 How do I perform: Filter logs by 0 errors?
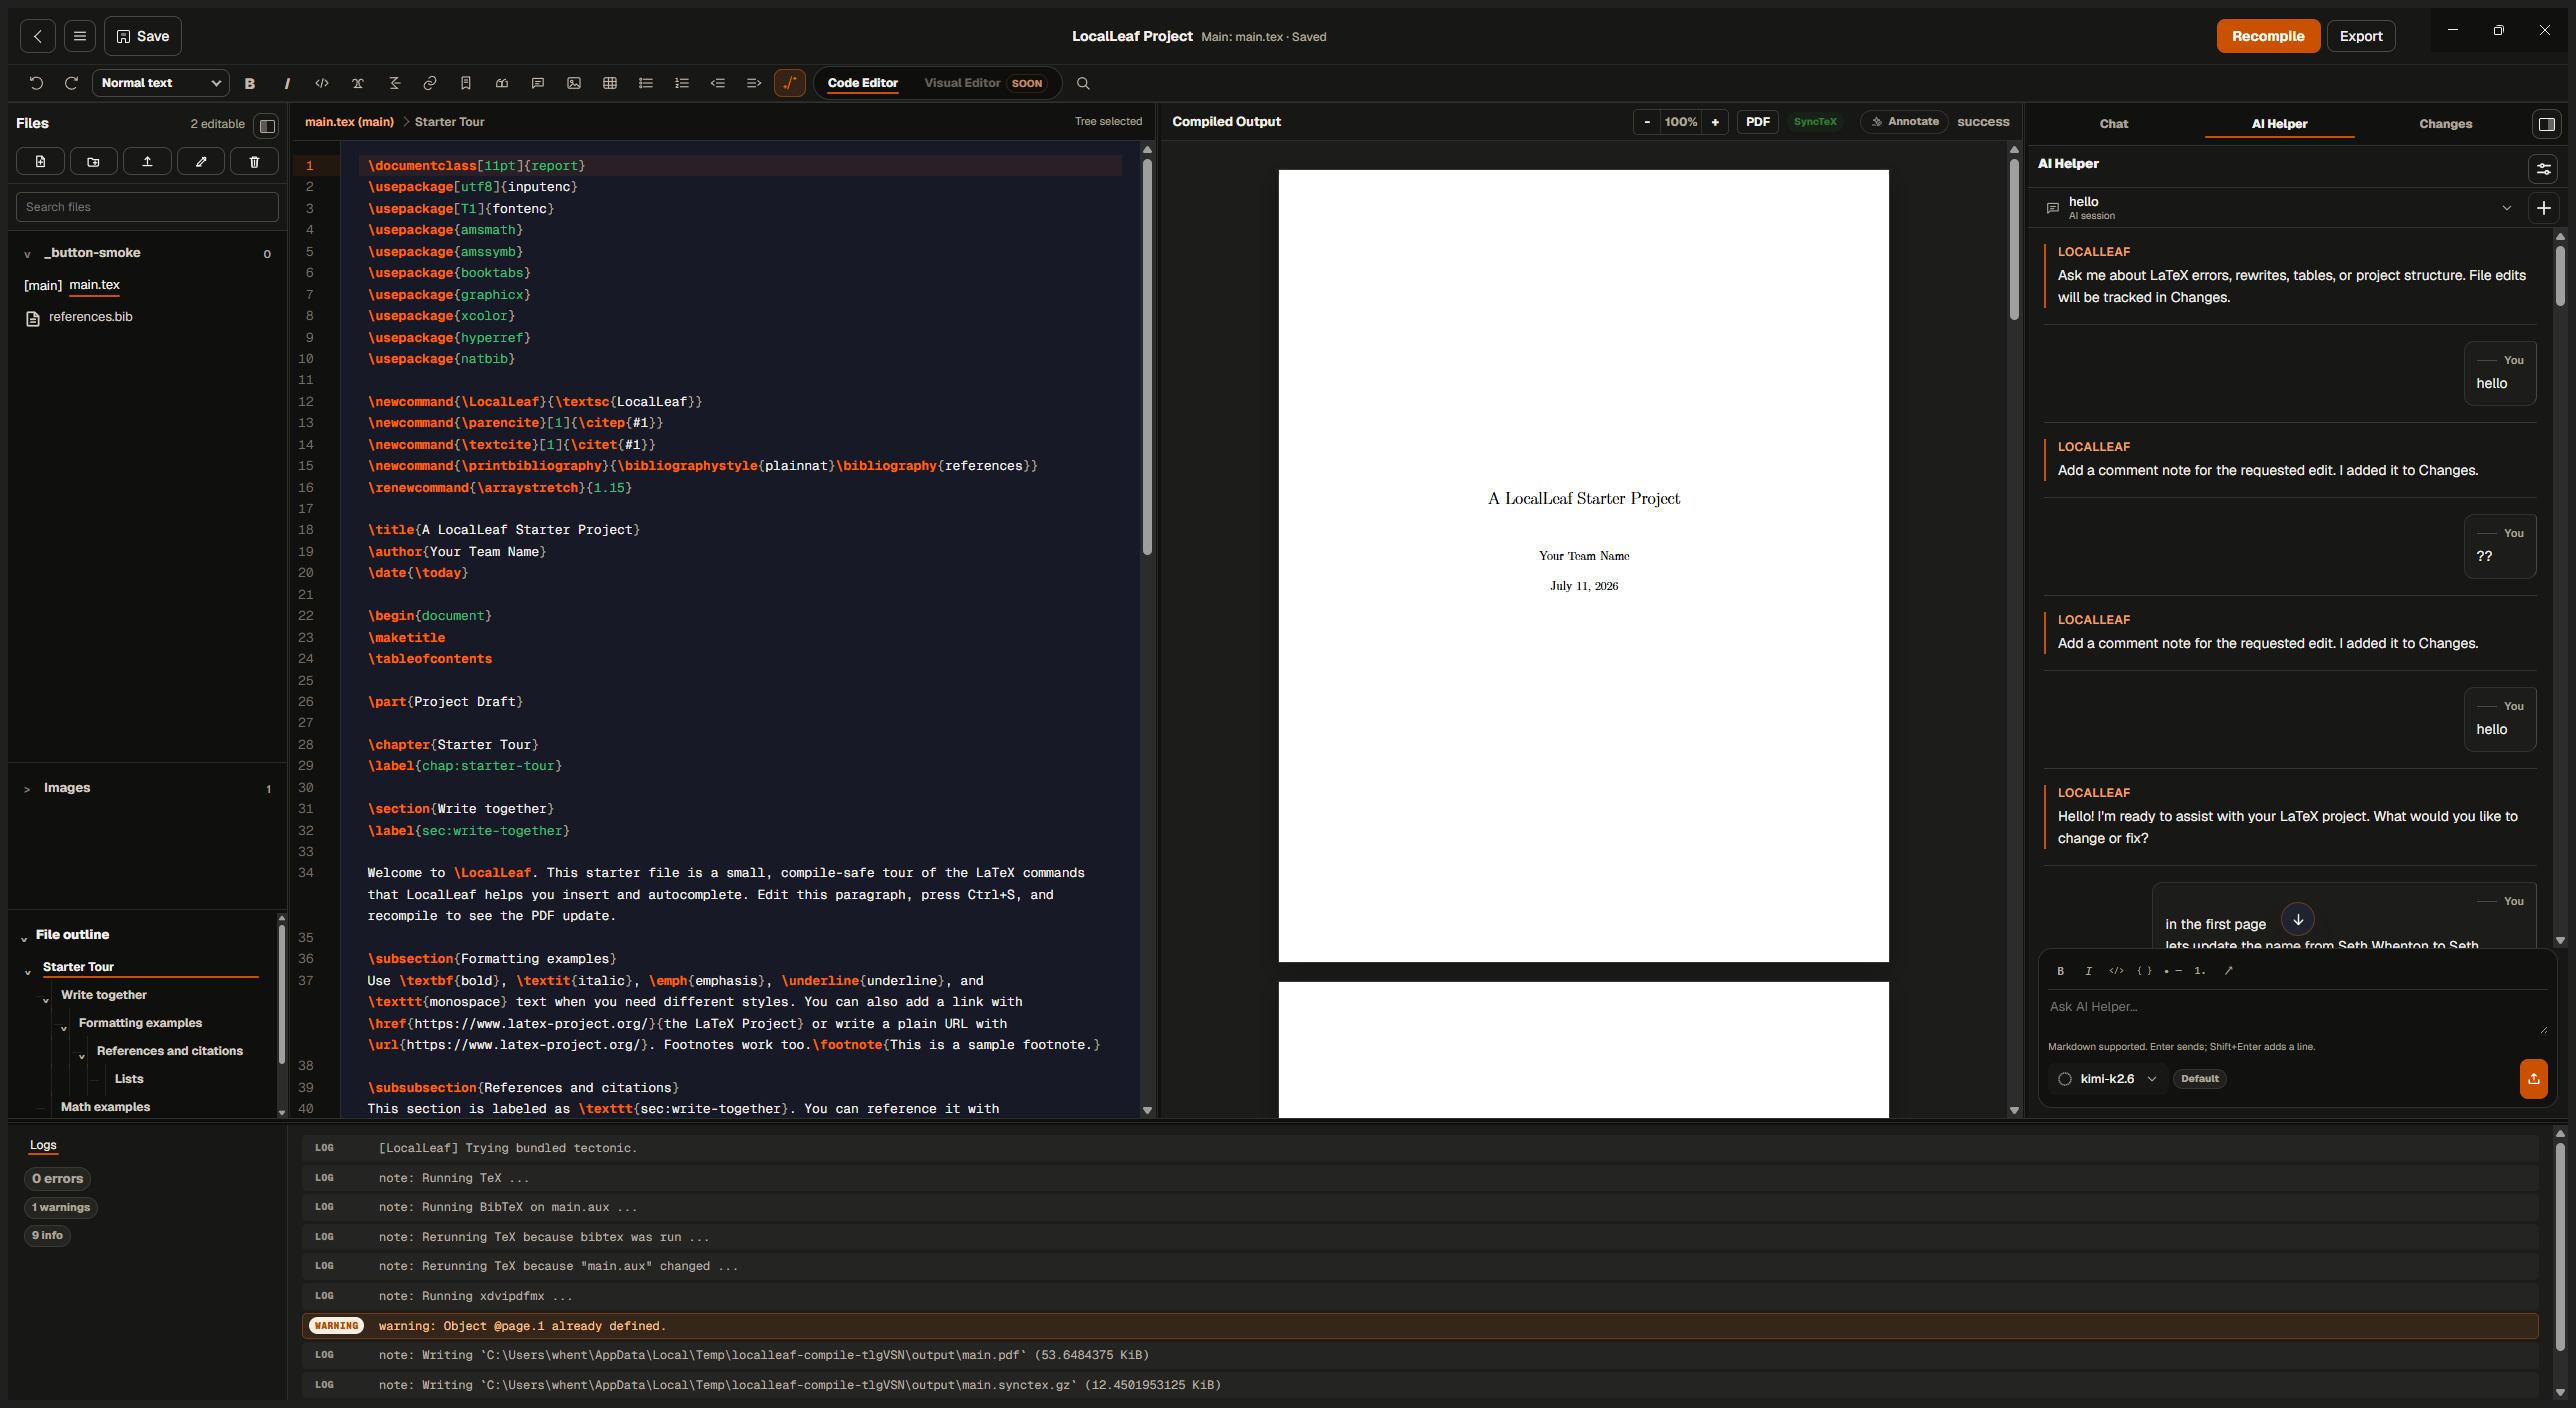(x=57, y=1179)
